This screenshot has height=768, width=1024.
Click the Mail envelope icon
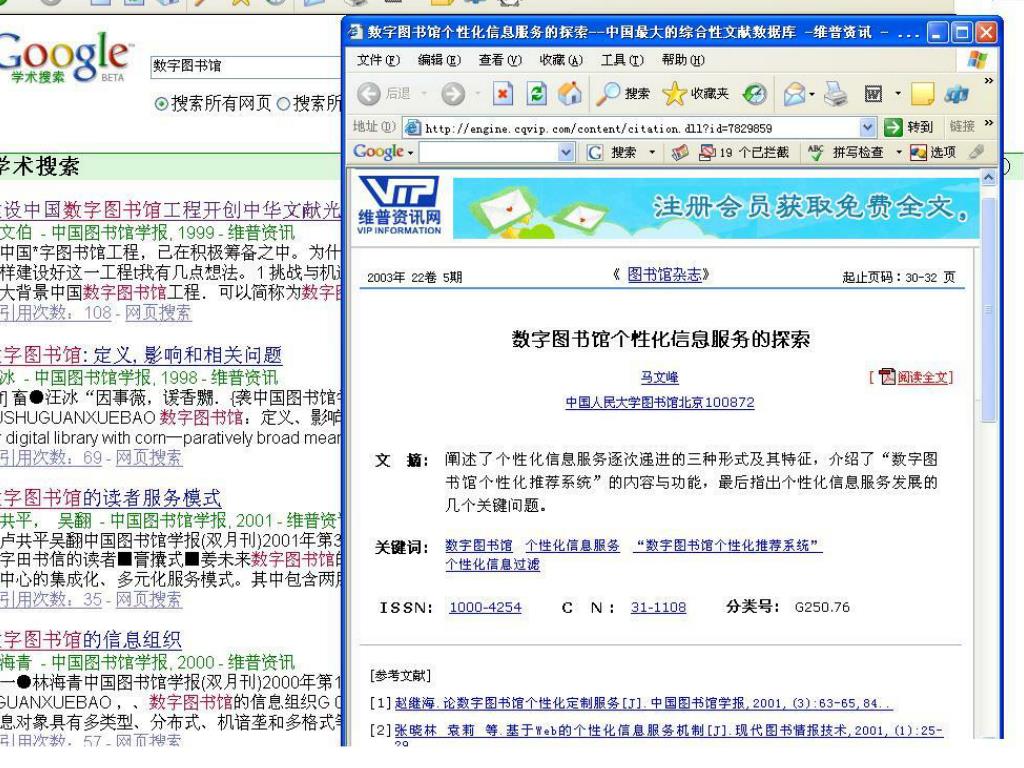click(x=794, y=94)
